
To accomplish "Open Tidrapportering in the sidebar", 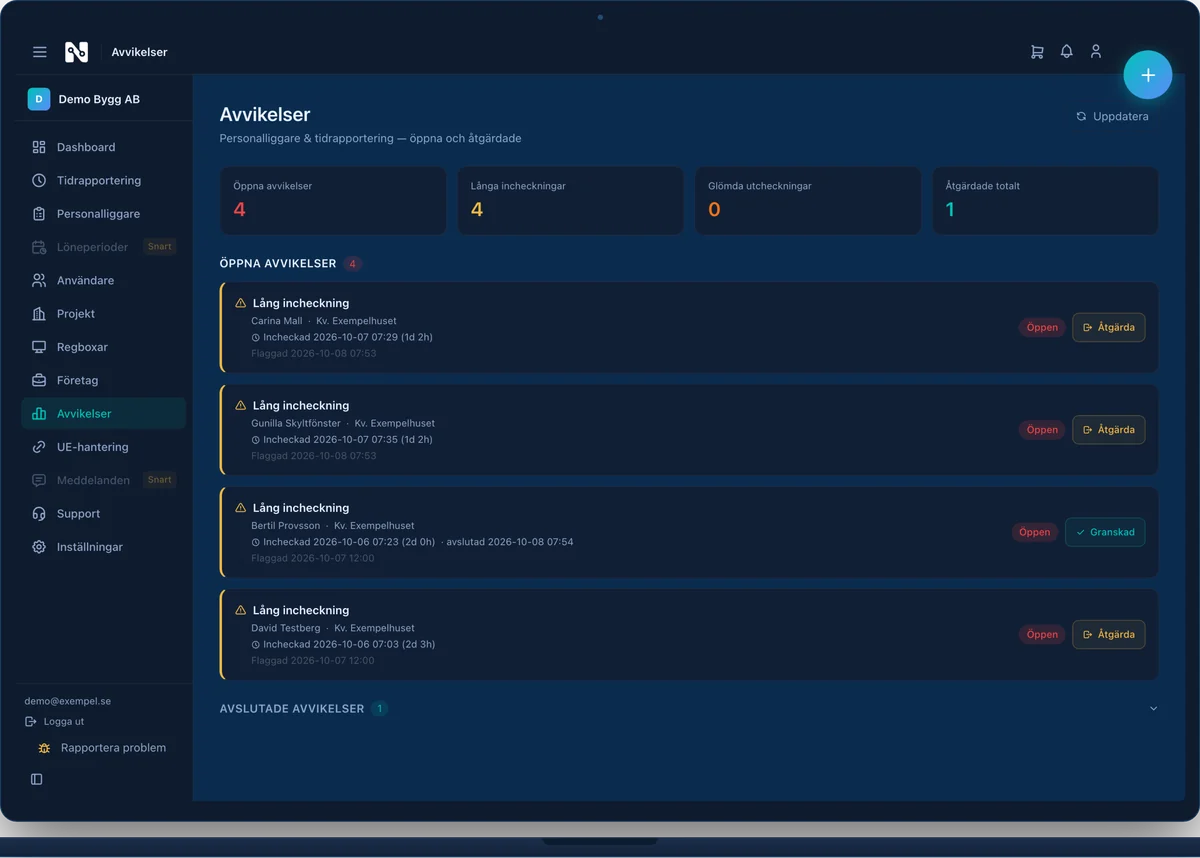I will 103,181.
